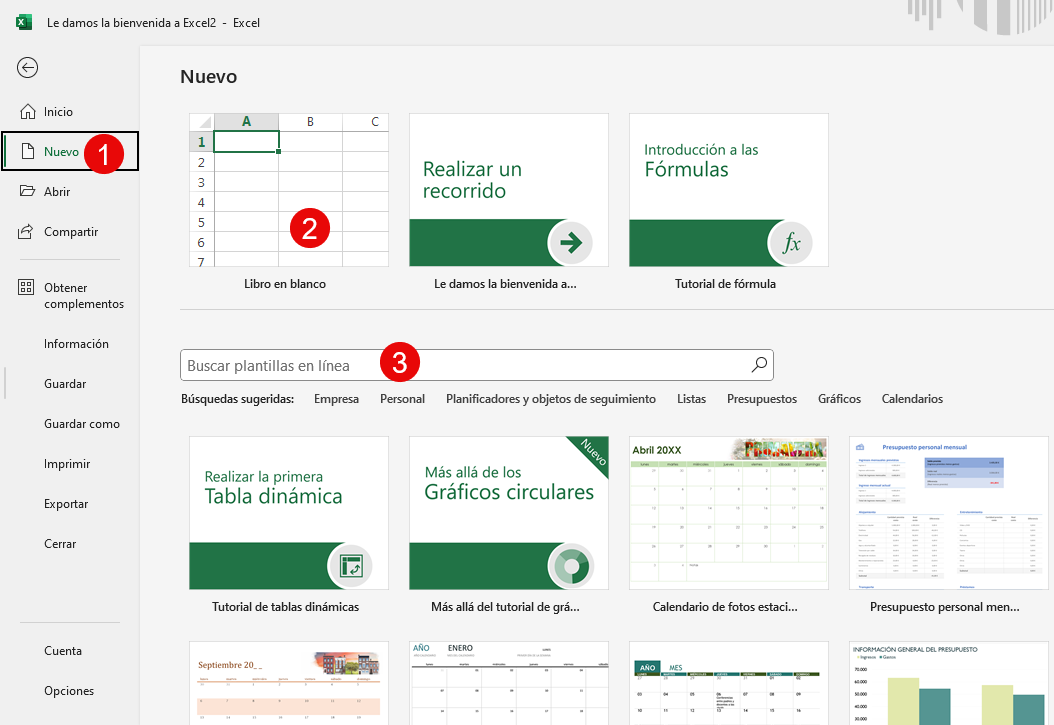This screenshot has width=1054, height=725.
Task: Click the Nuevo page heading
Action: point(208,77)
